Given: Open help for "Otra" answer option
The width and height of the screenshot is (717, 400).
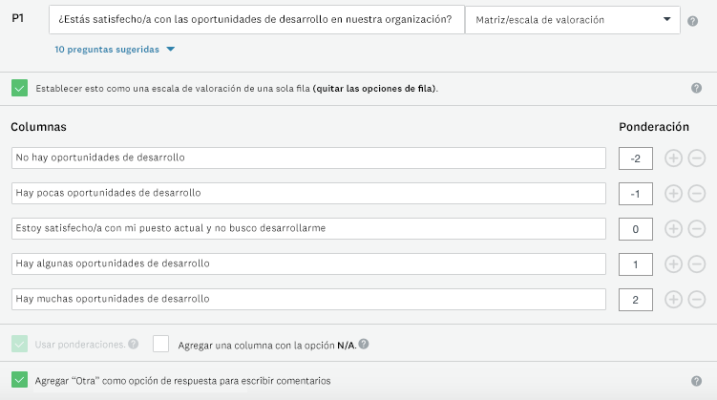Looking at the screenshot, I should (x=696, y=381).
